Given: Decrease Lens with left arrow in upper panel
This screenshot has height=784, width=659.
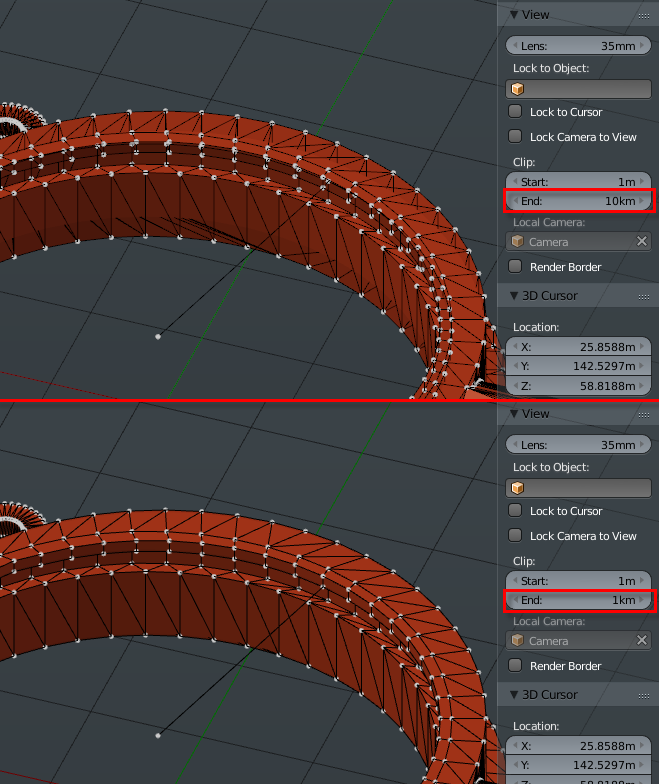Looking at the screenshot, I should [x=515, y=46].
